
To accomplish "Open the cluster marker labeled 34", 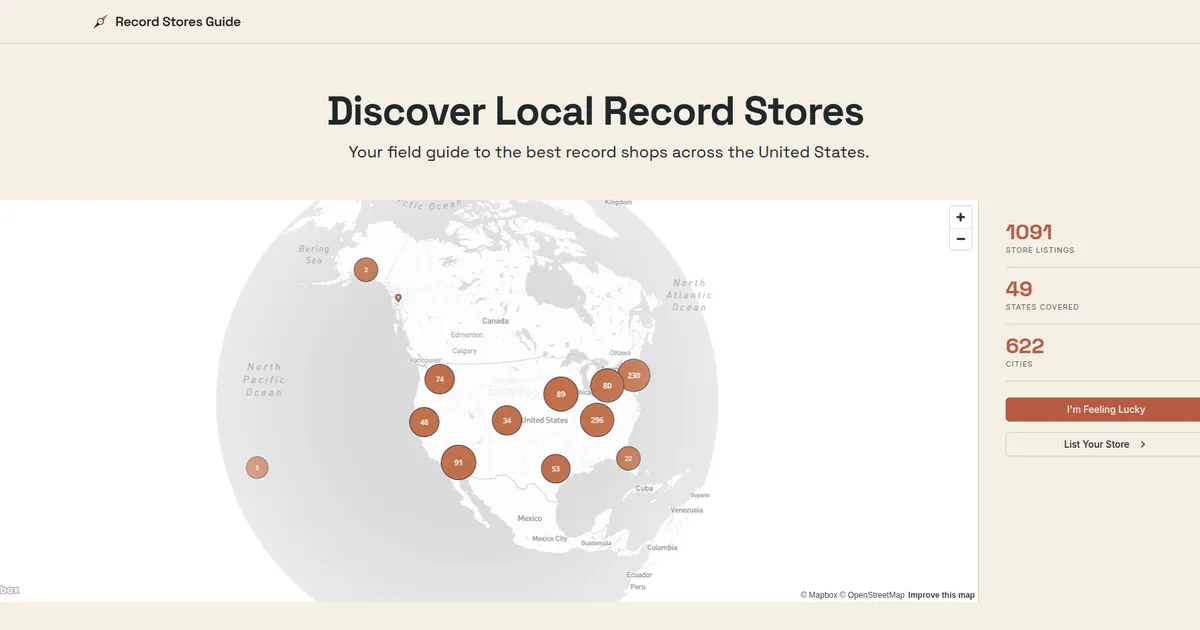I will coord(507,420).
